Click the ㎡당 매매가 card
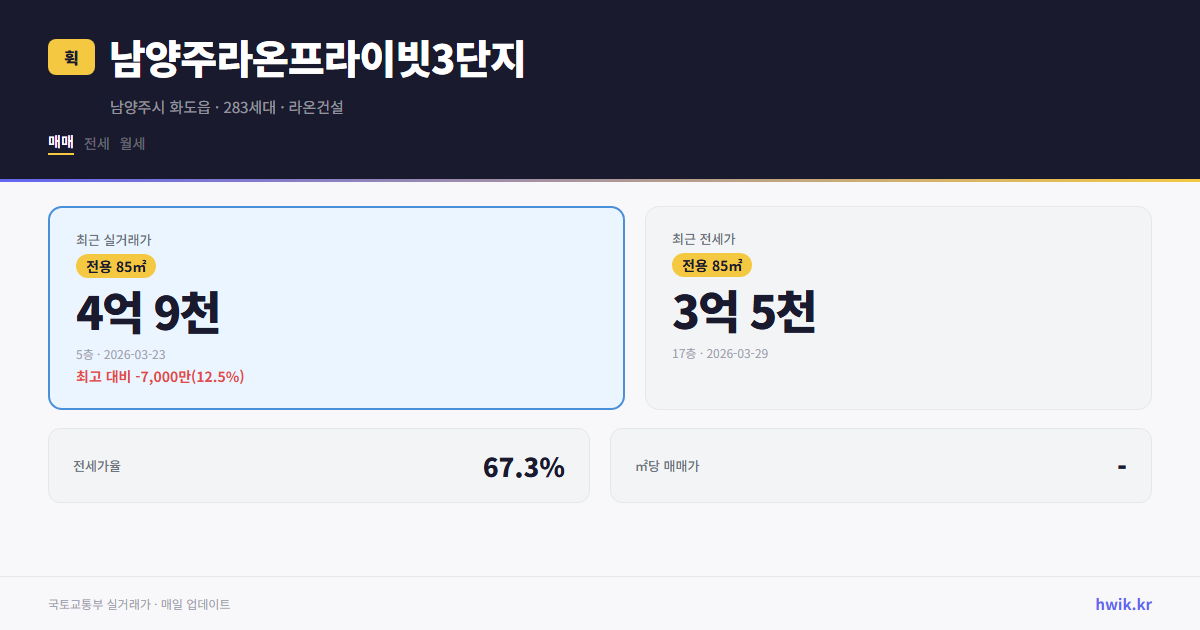The width and height of the screenshot is (1200, 630). click(x=880, y=465)
